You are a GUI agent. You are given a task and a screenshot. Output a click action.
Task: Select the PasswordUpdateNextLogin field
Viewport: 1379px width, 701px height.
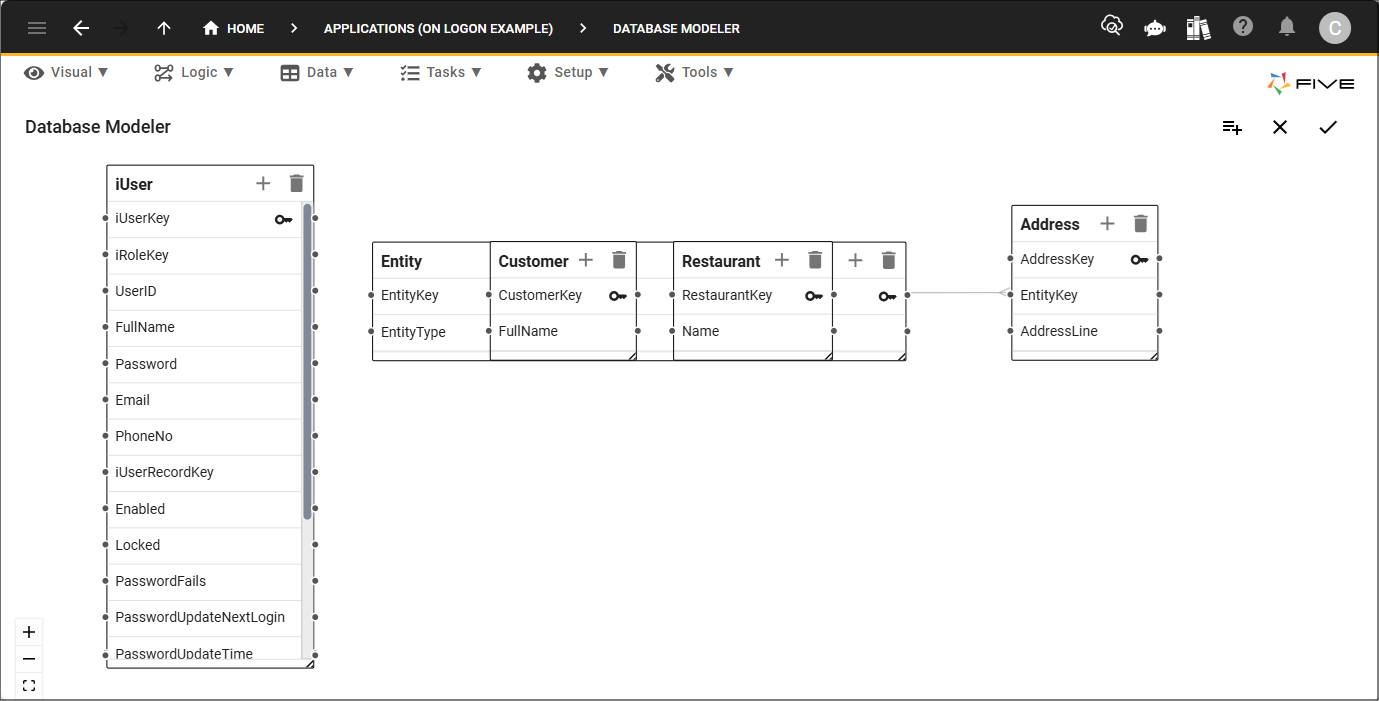pyautogui.click(x=204, y=617)
